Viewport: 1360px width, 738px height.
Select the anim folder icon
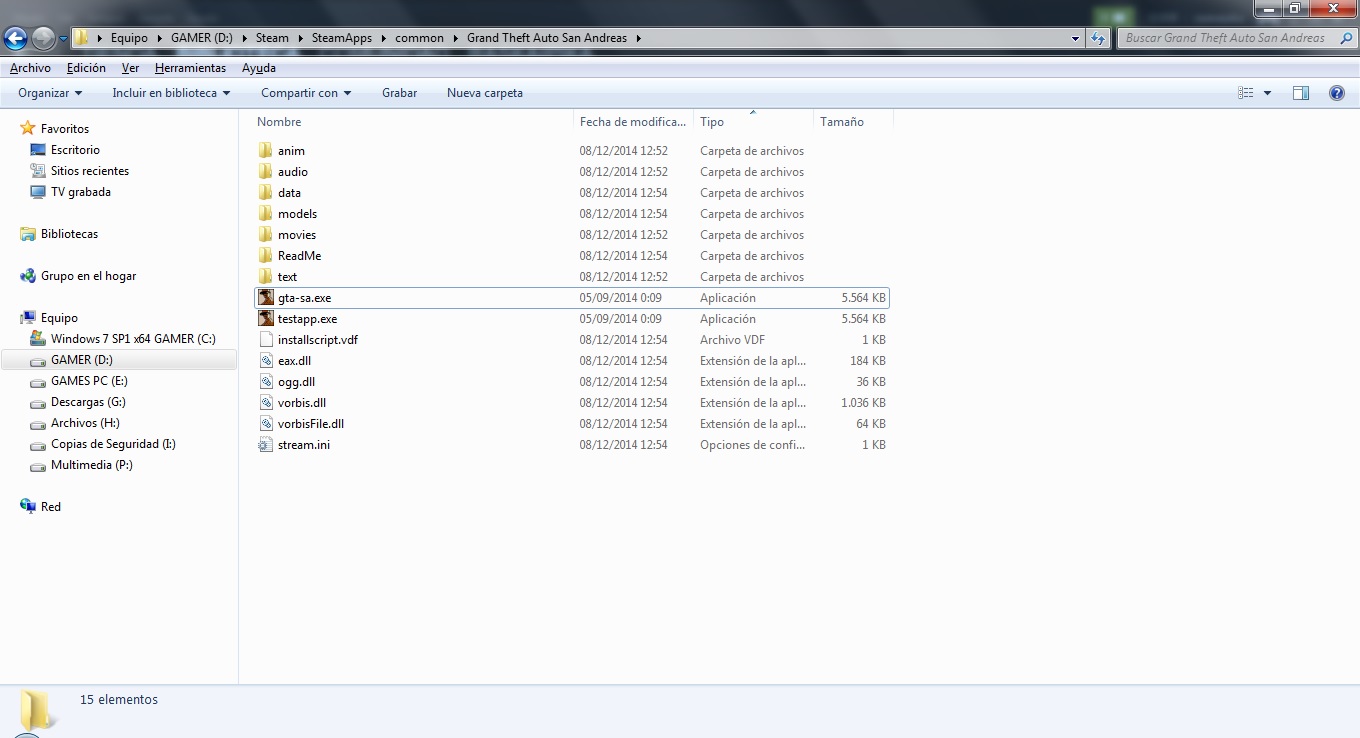[265, 151]
